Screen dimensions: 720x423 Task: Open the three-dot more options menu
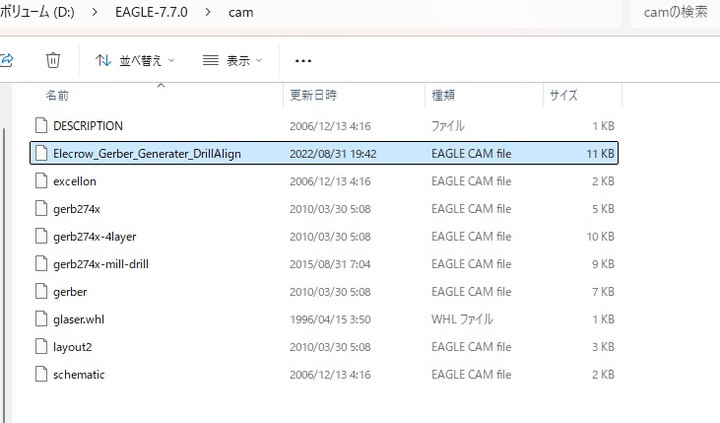(x=303, y=60)
